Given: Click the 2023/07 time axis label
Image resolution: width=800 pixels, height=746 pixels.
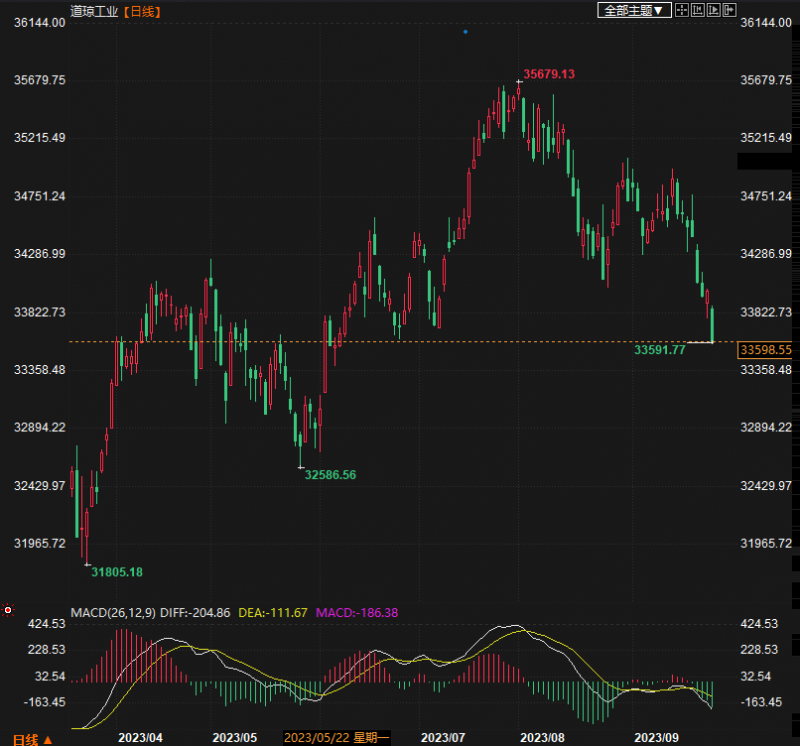Looking at the screenshot, I should [x=443, y=738].
